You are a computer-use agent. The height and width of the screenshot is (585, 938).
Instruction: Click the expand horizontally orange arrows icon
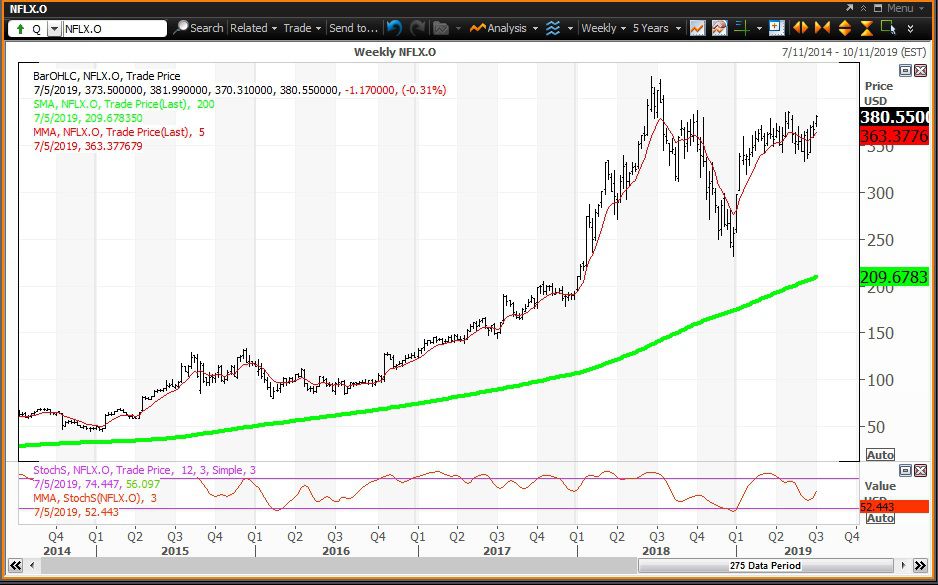800,28
